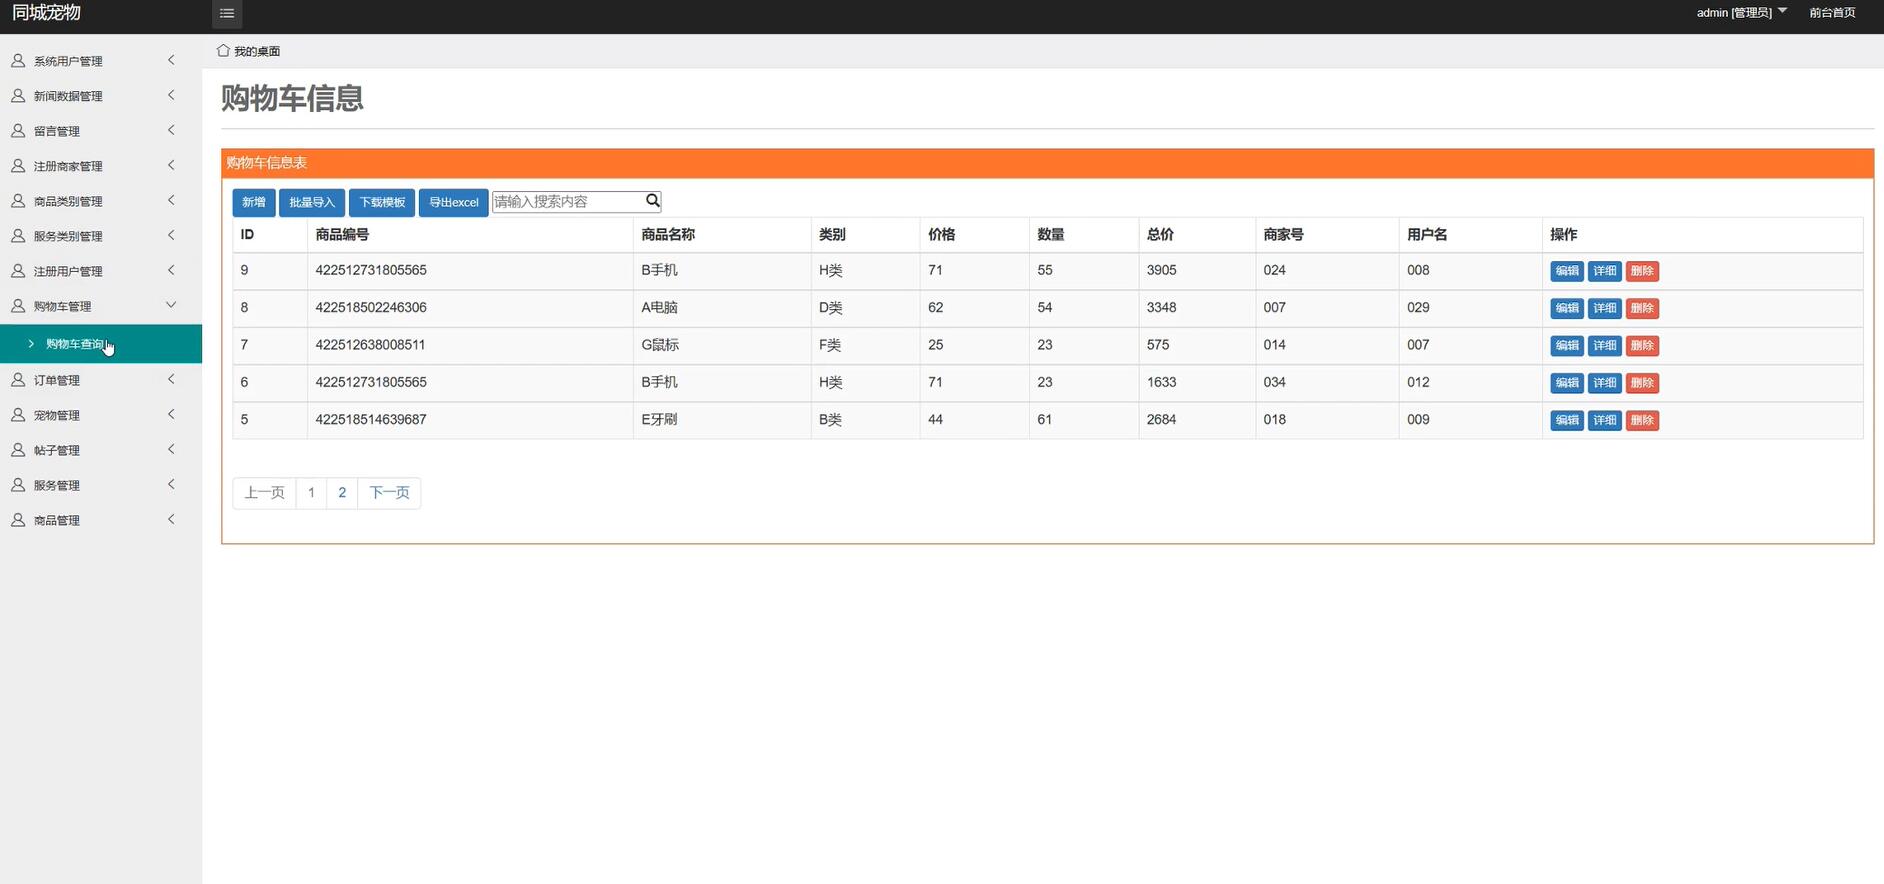Click the home icon beside 我的桌面
This screenshot has width=1884, height=884.
[223, 50]
